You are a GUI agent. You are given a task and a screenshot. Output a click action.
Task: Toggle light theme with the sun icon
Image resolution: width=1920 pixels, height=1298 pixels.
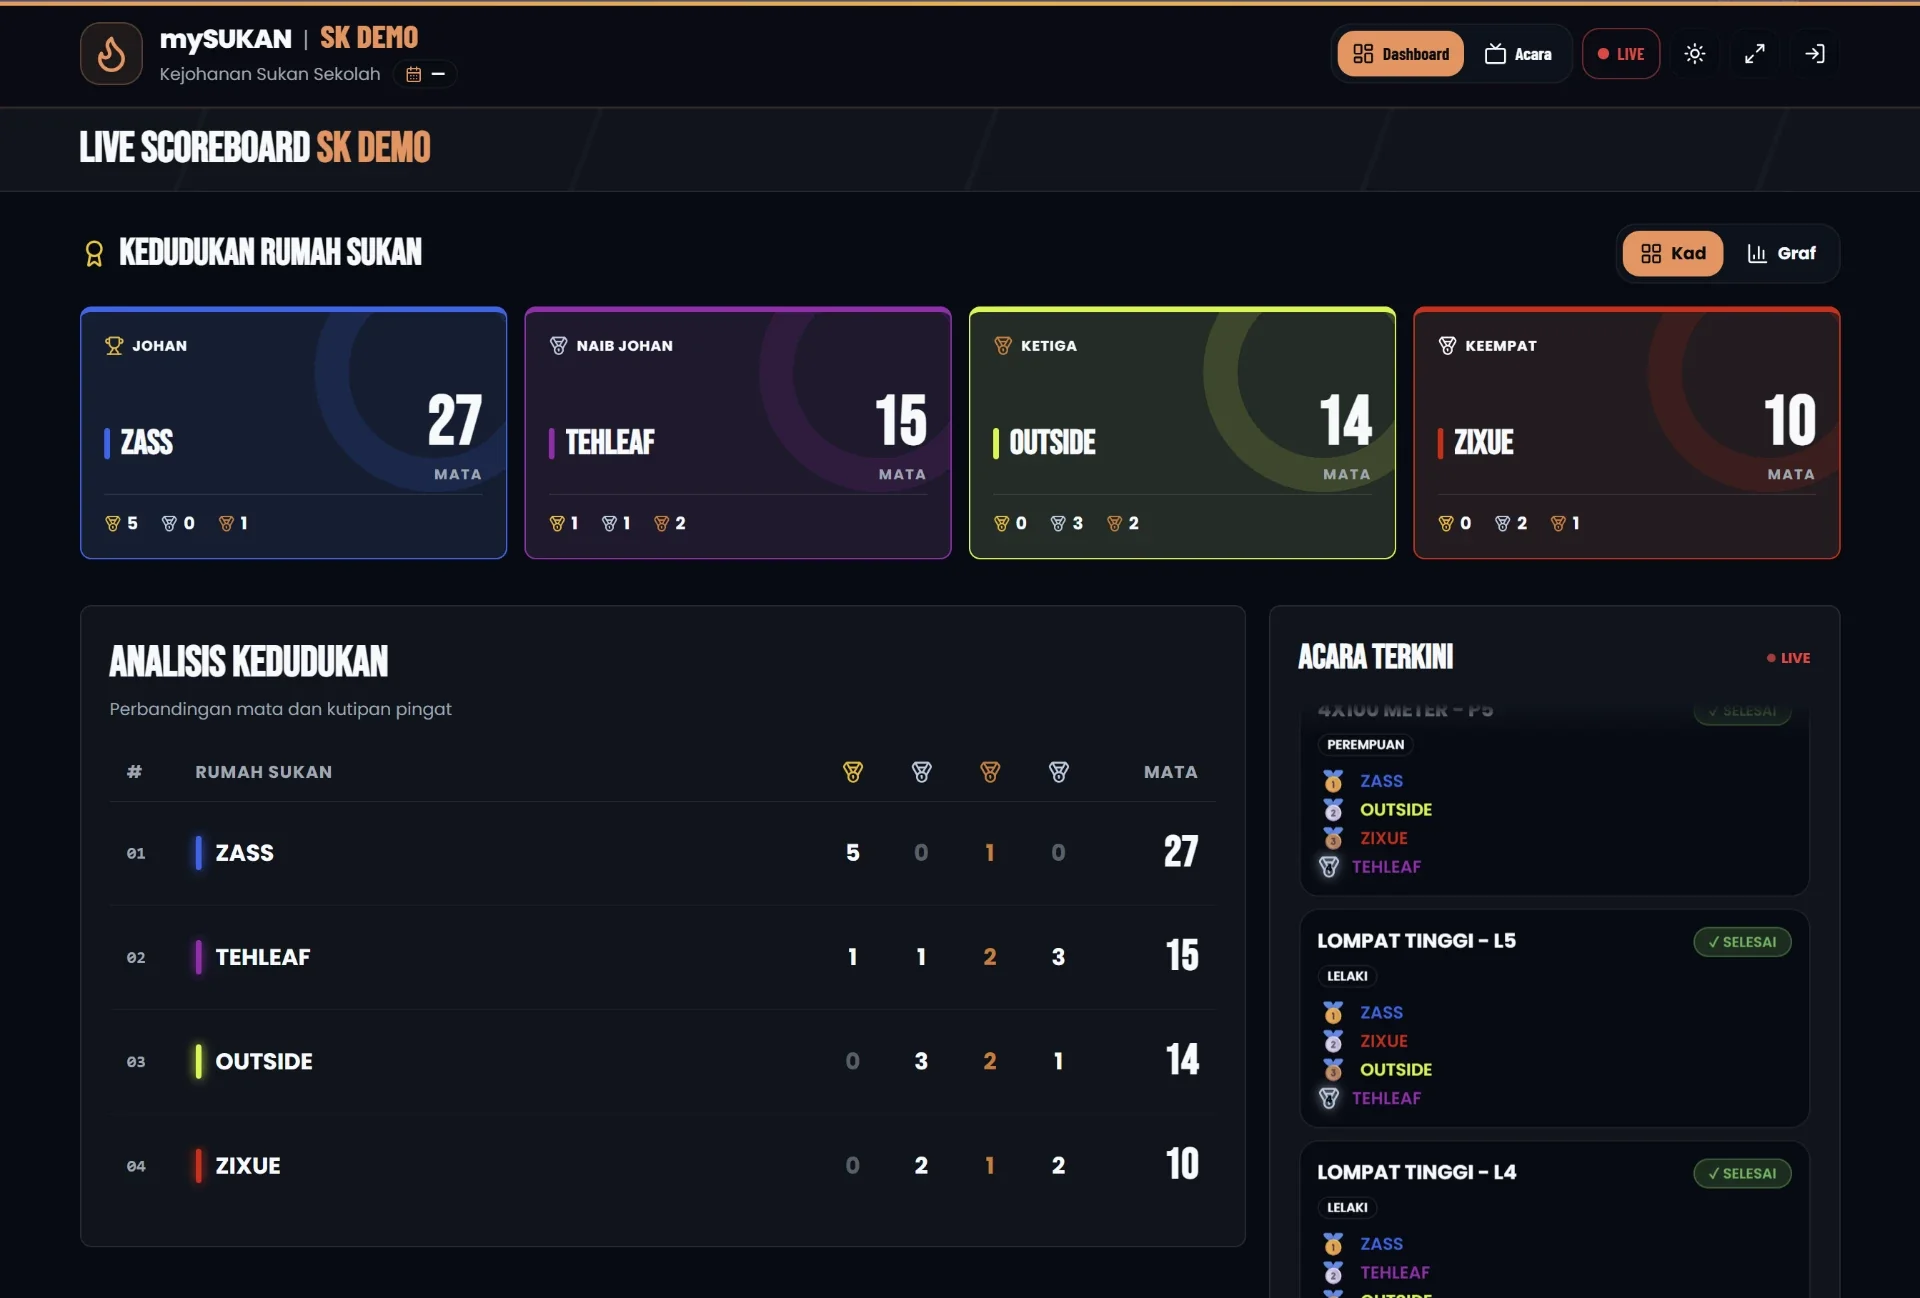[1694, 54]
